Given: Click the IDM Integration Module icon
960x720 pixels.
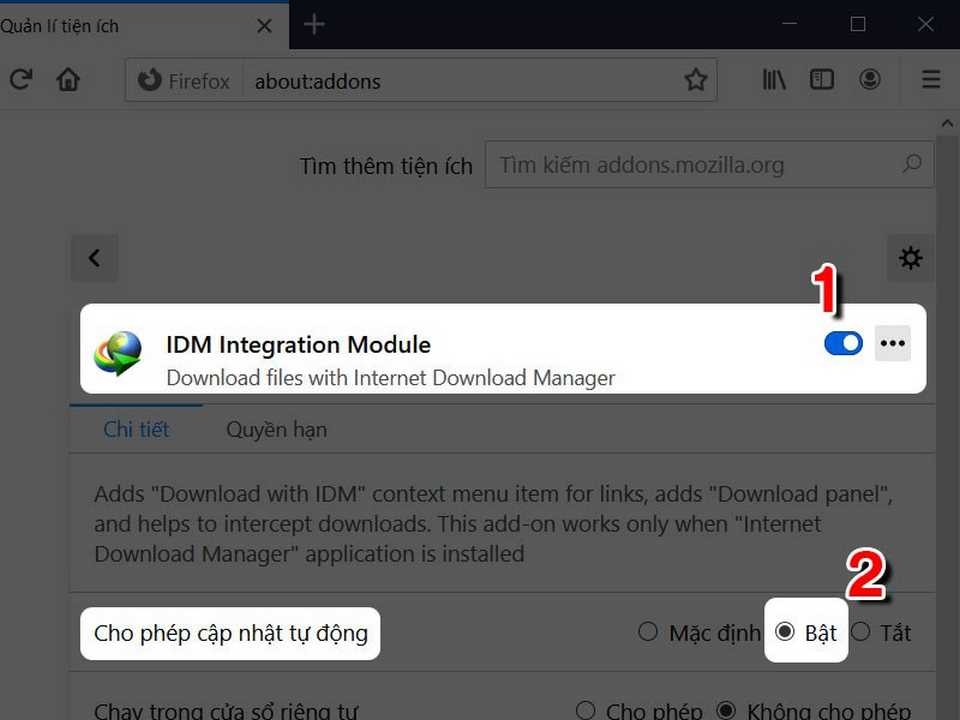Looking at the screenshot, I should pos(118,353).
